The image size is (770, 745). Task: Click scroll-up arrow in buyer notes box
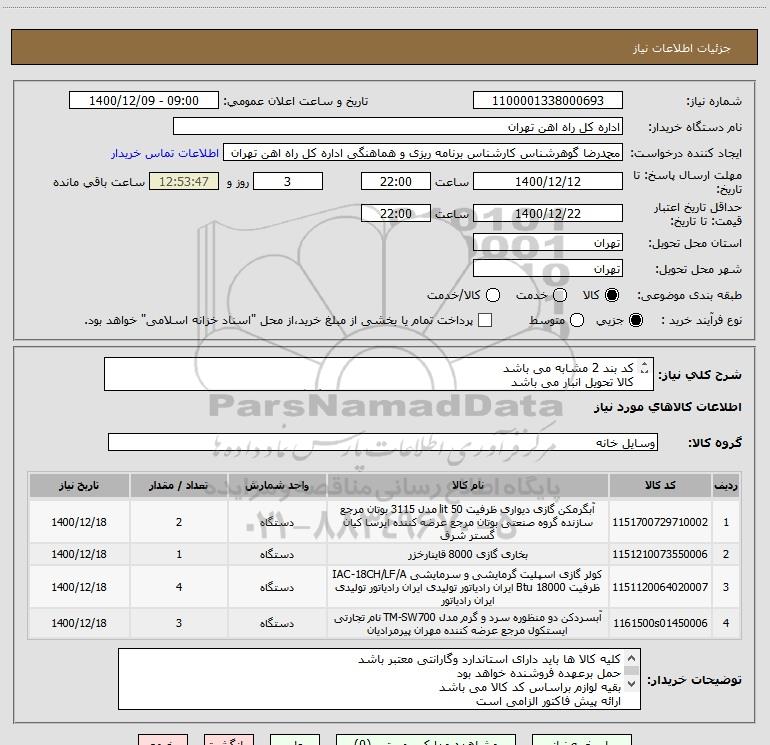[x=632, y=658]
